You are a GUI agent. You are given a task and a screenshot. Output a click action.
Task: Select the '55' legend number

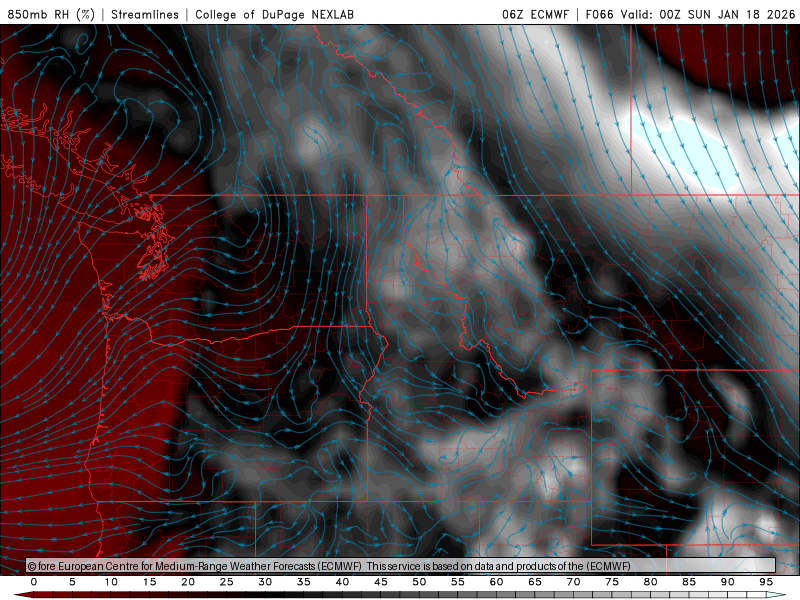coord(458,582)
